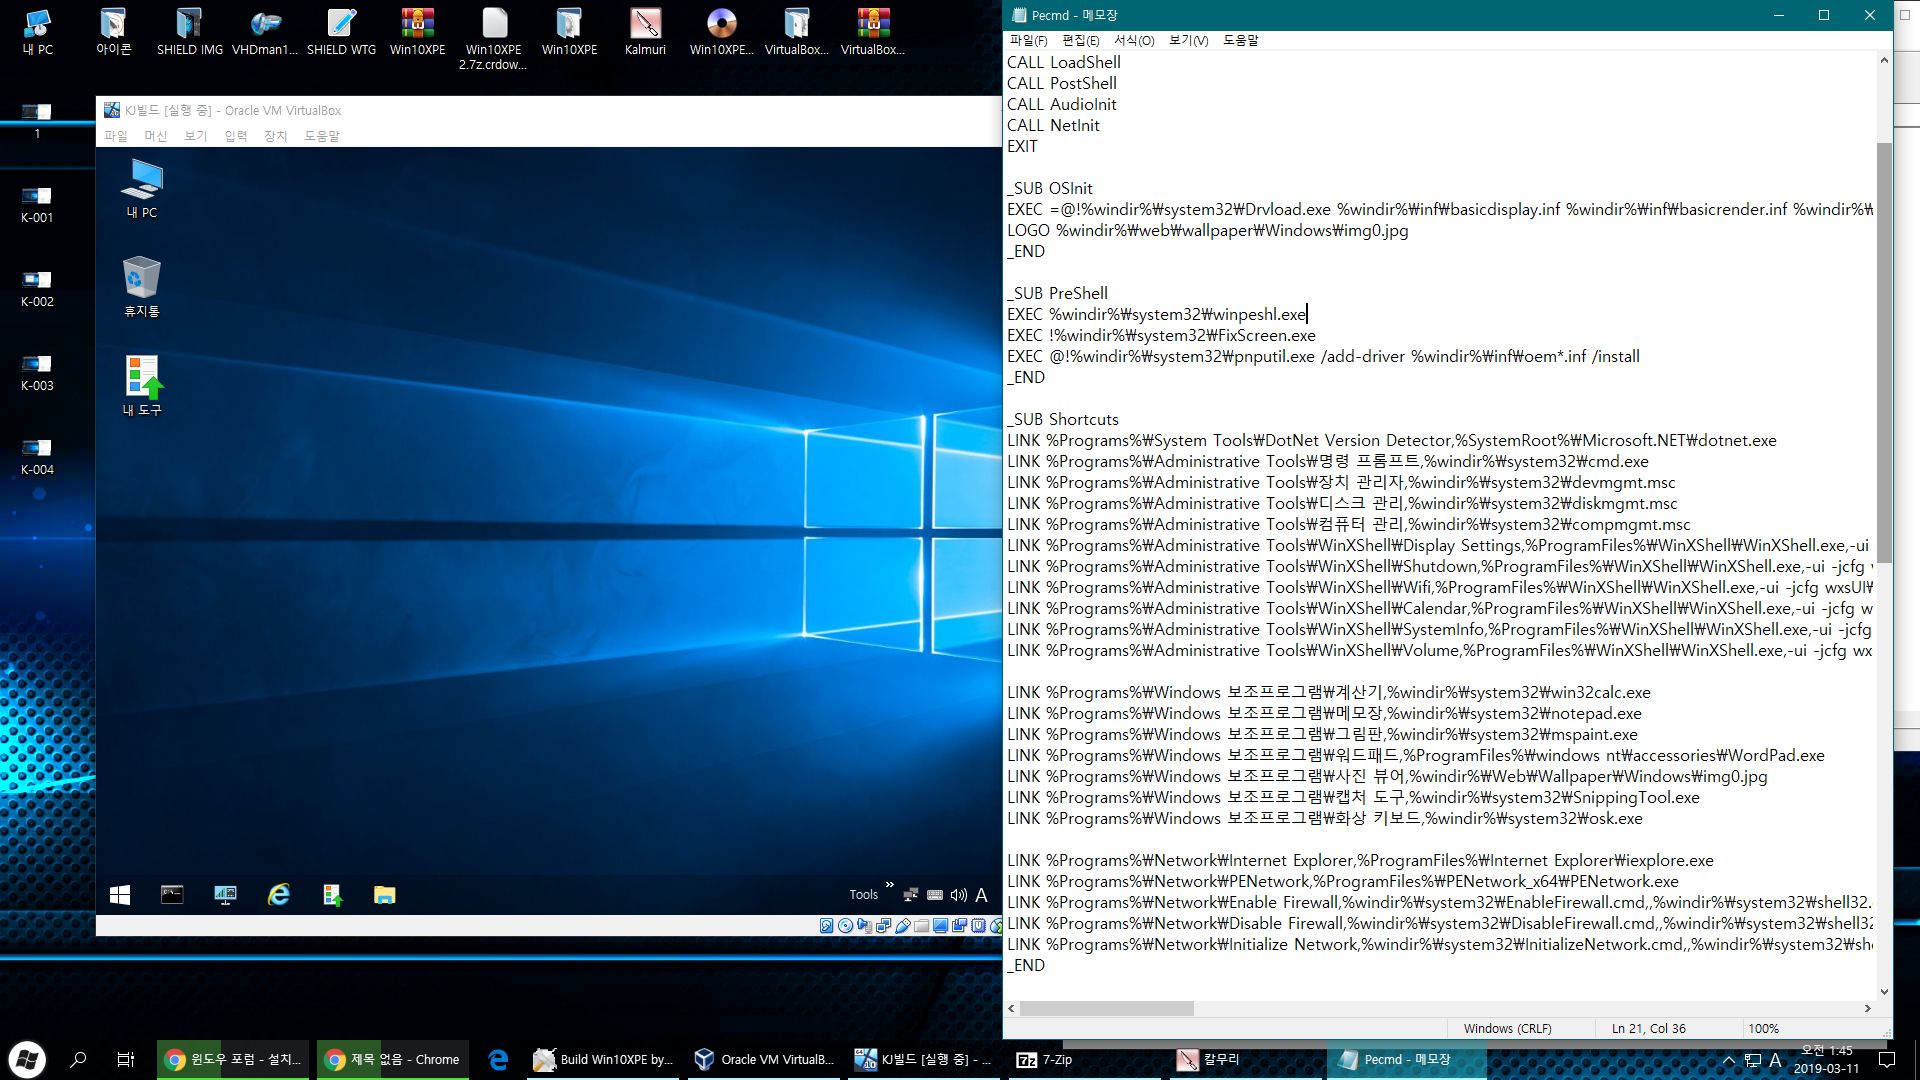Select the Win10XPE WinRAR archive icon
This screenshot has width=1920, height=1080.
pyautogui.click(x=417, y=32)
